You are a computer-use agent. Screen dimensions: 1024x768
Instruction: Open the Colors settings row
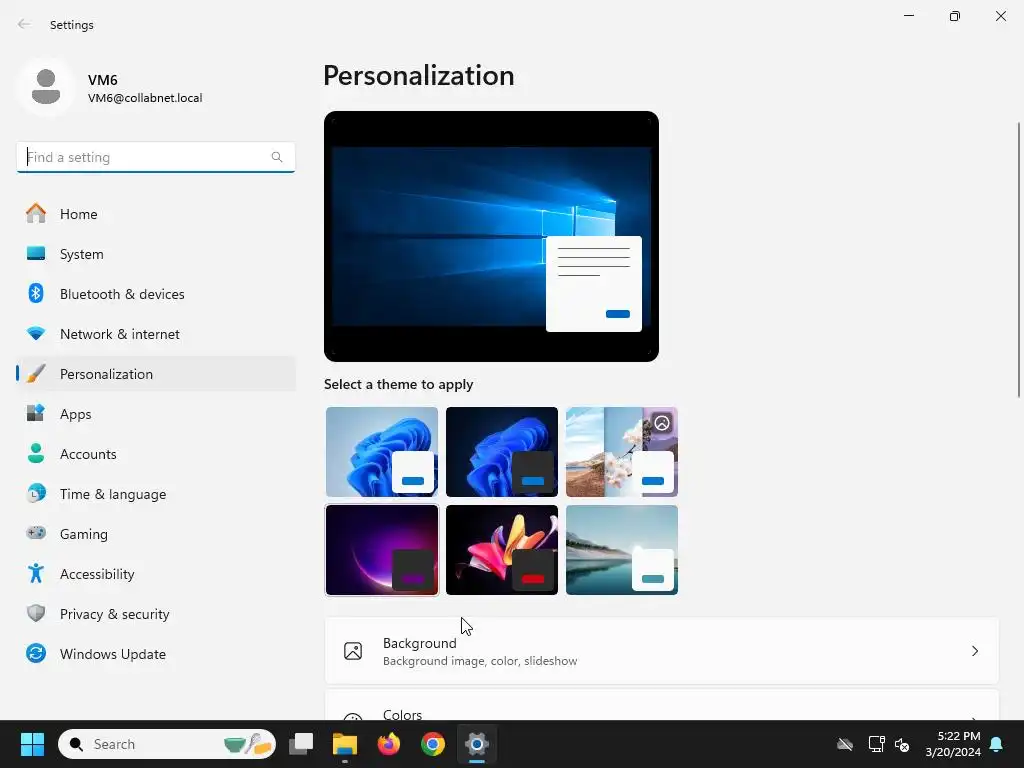[662, 705]
